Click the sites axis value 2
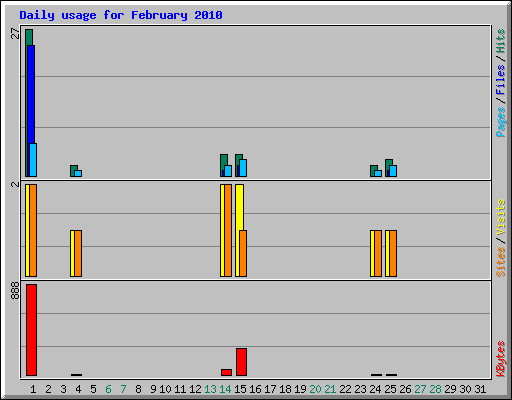512x400 pixels. click(15, 184)
